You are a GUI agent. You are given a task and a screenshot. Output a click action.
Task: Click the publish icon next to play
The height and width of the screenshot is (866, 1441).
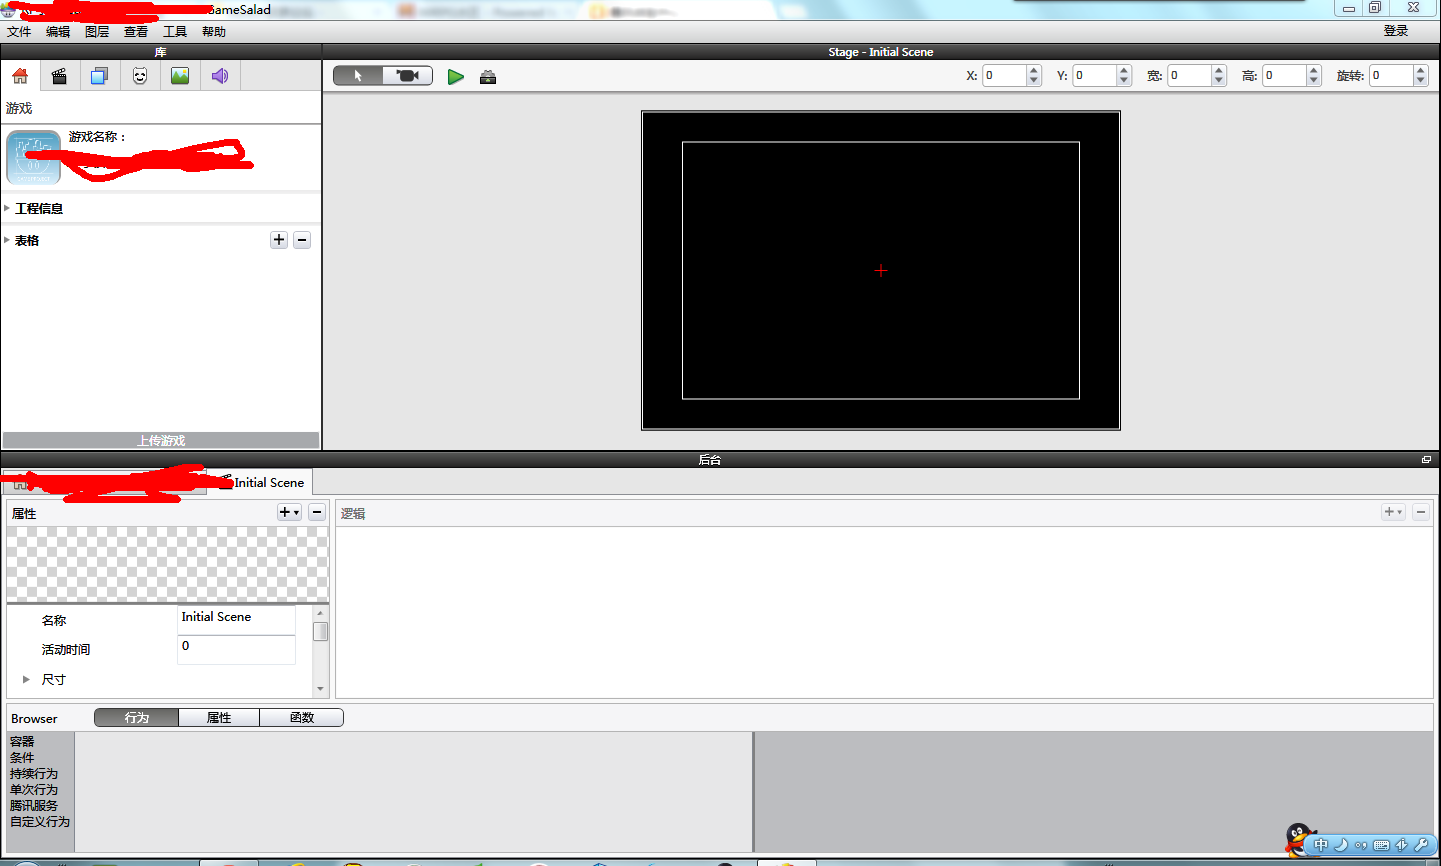pyautogui.click(x=488, y=77)
